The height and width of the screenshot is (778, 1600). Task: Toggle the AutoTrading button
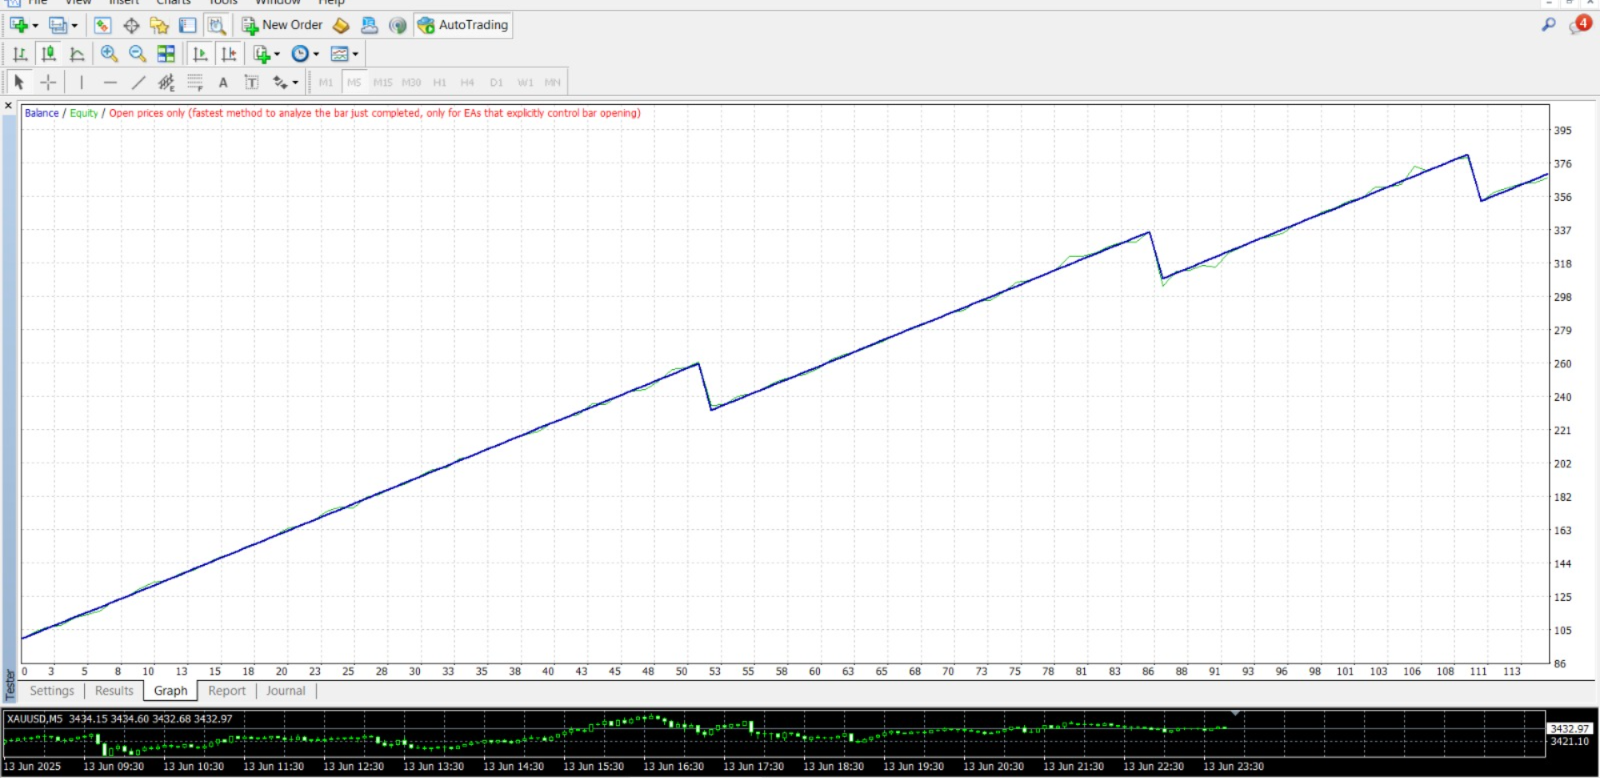pos(463,25)
